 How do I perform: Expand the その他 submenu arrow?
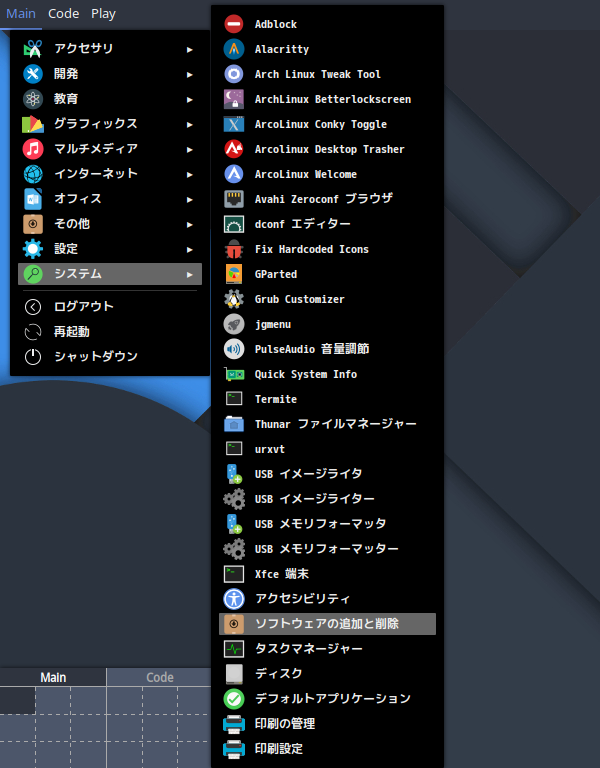[x=190, y=224]
